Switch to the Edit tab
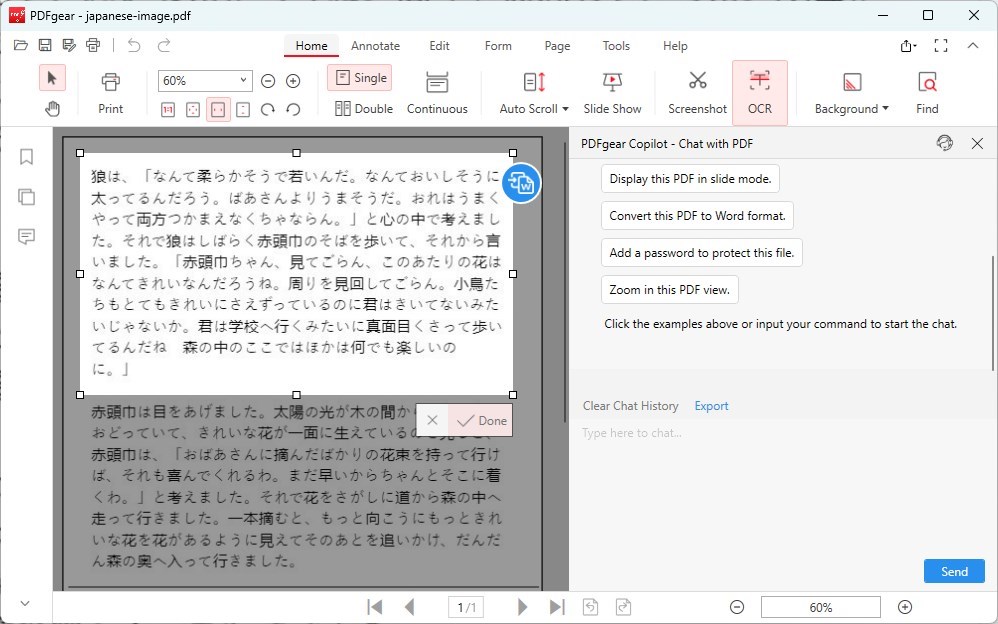The height and width of the screenshot is (624, 998). tap(439, 46)
